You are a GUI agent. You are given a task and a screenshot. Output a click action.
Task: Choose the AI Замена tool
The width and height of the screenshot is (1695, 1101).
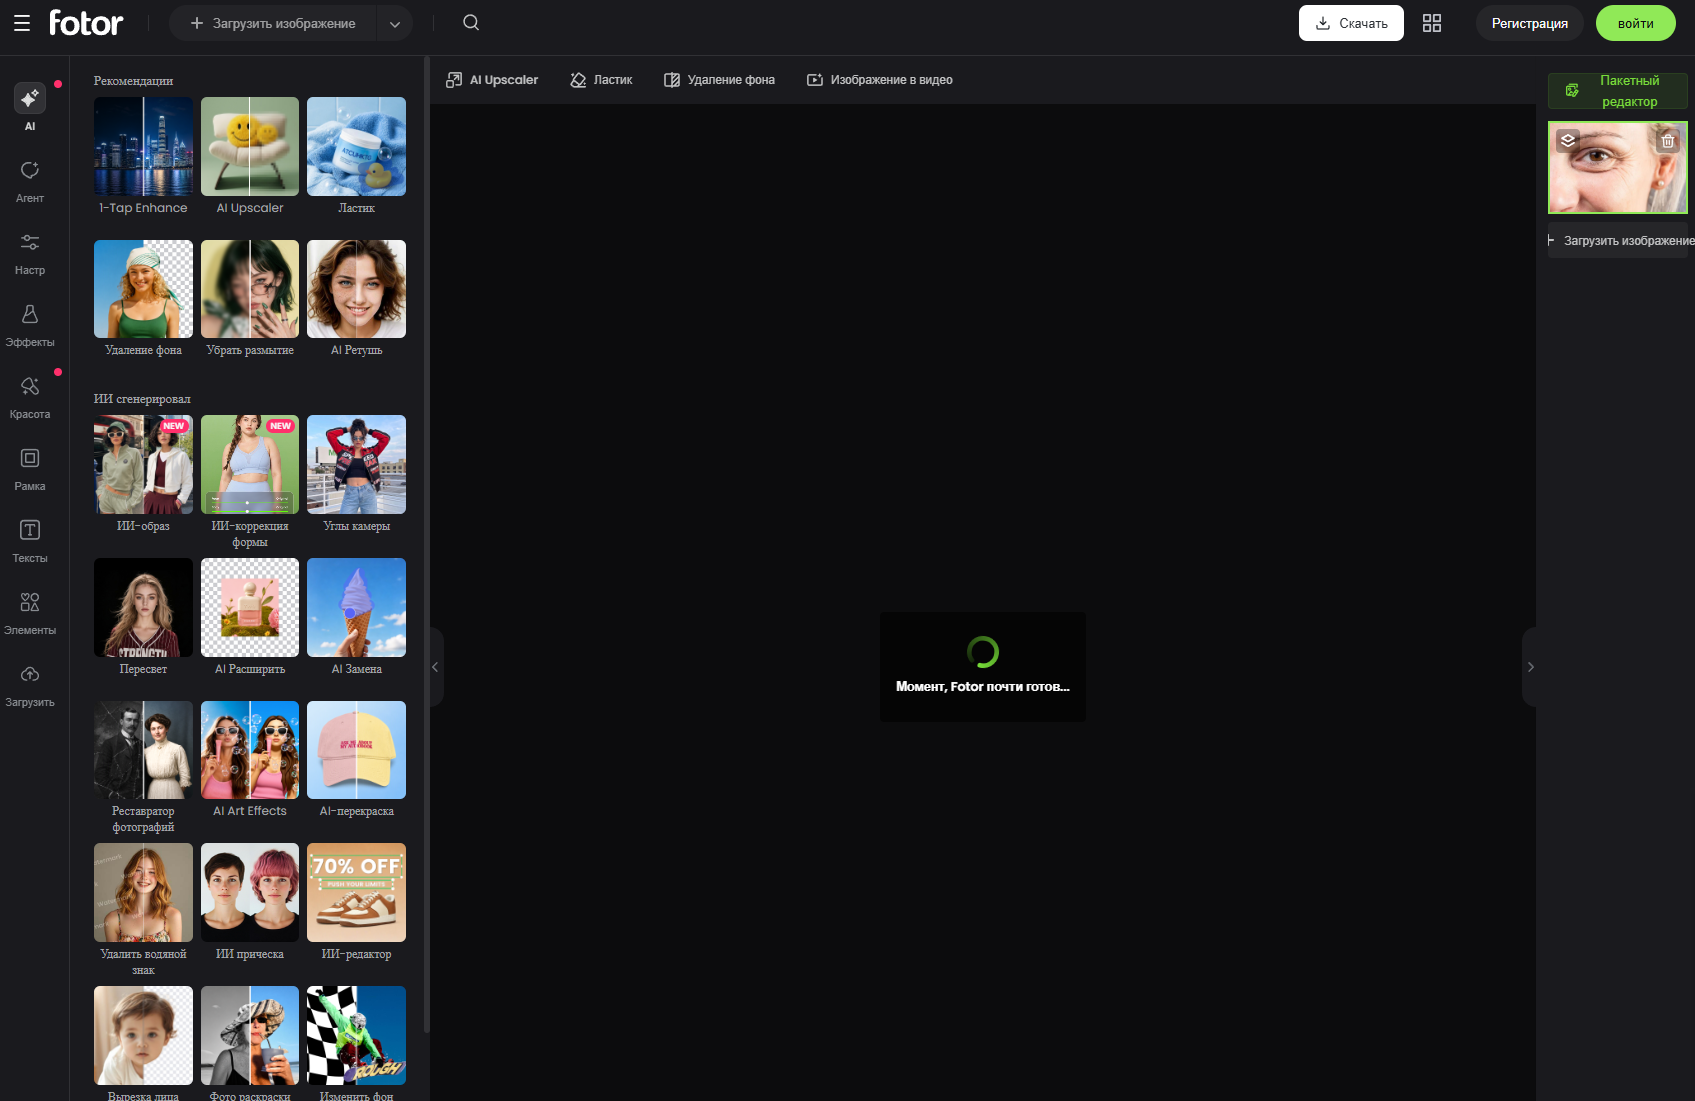click(356, 617)
